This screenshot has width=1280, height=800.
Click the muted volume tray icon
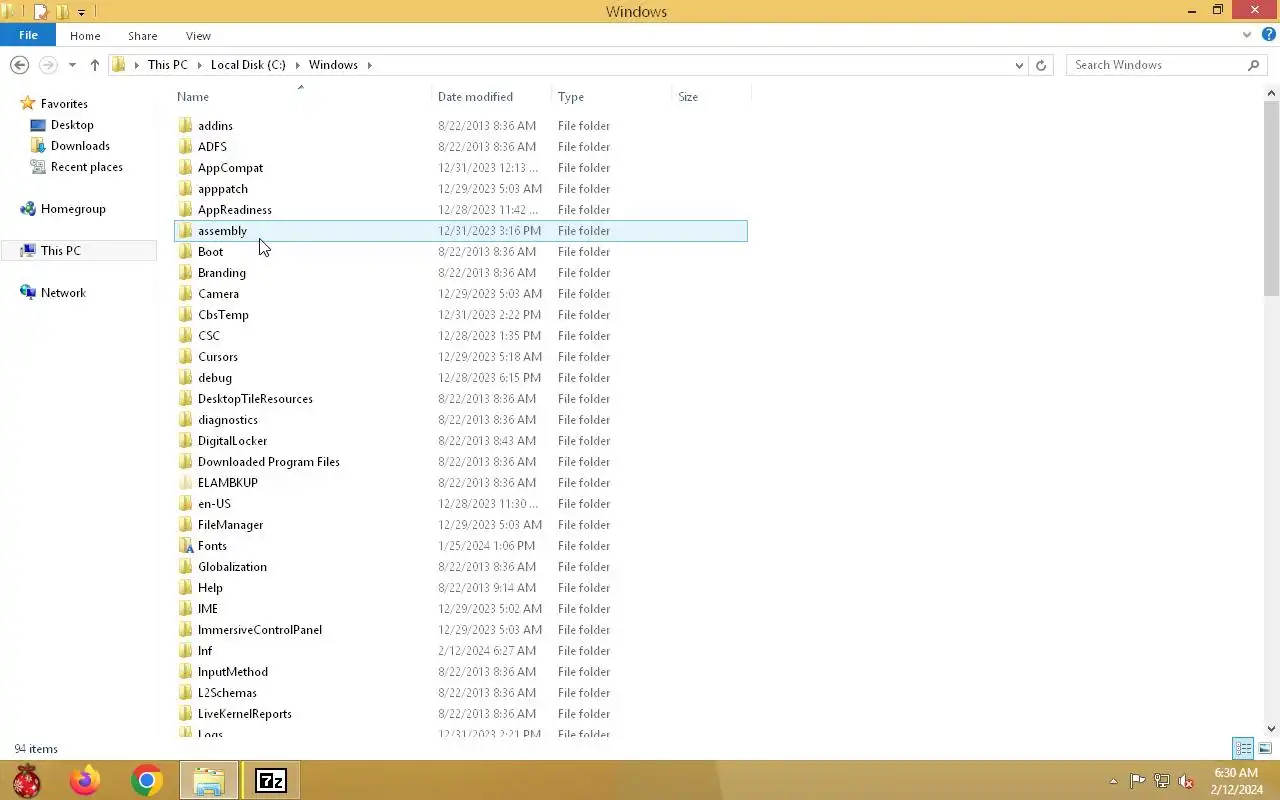(x=1186, y=781)
